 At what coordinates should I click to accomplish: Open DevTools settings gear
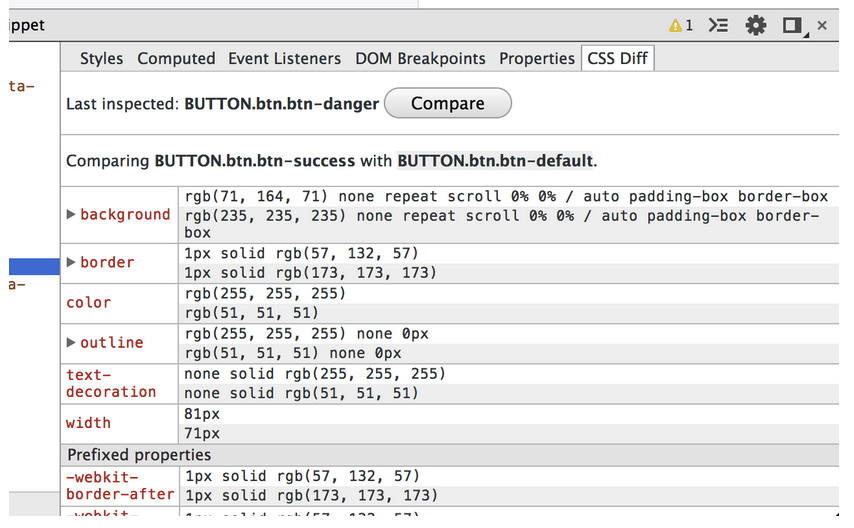click(x=755, y=25)
